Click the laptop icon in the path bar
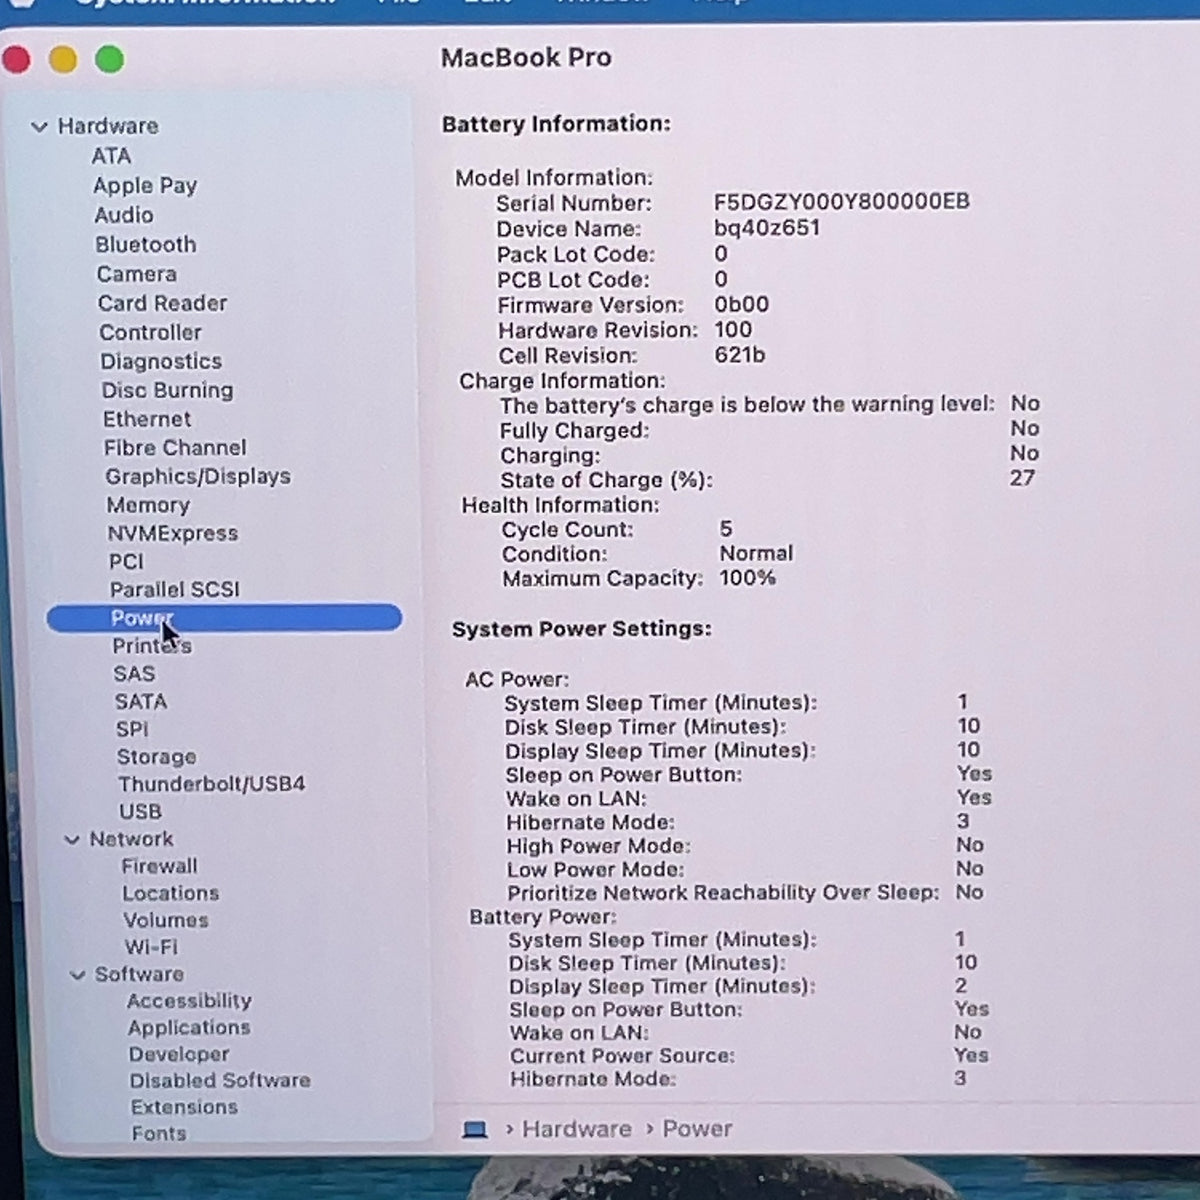 (475, 1129)
